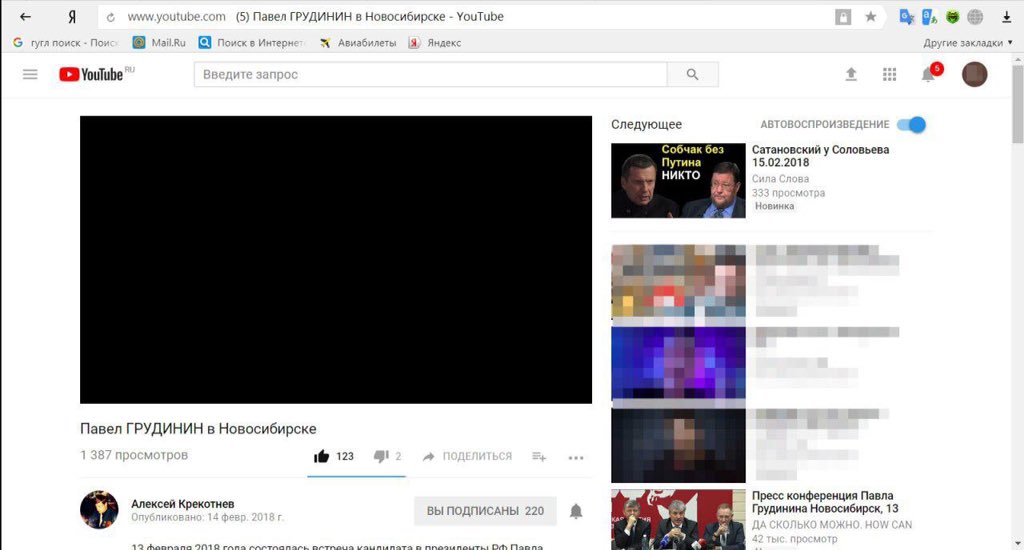Screen dimensions: 1024x550
Task: Open the YouTube apps grid
Action: pos(889,75)
